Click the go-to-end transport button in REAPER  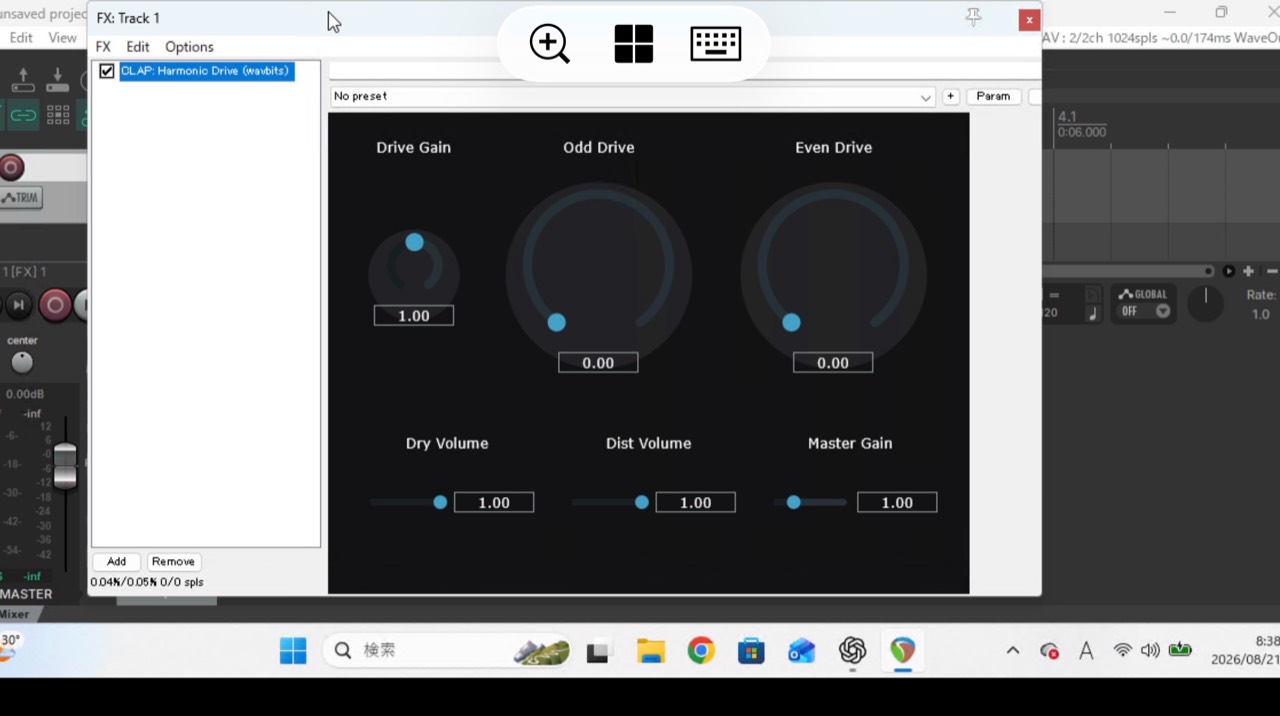[x=18, y=305]
